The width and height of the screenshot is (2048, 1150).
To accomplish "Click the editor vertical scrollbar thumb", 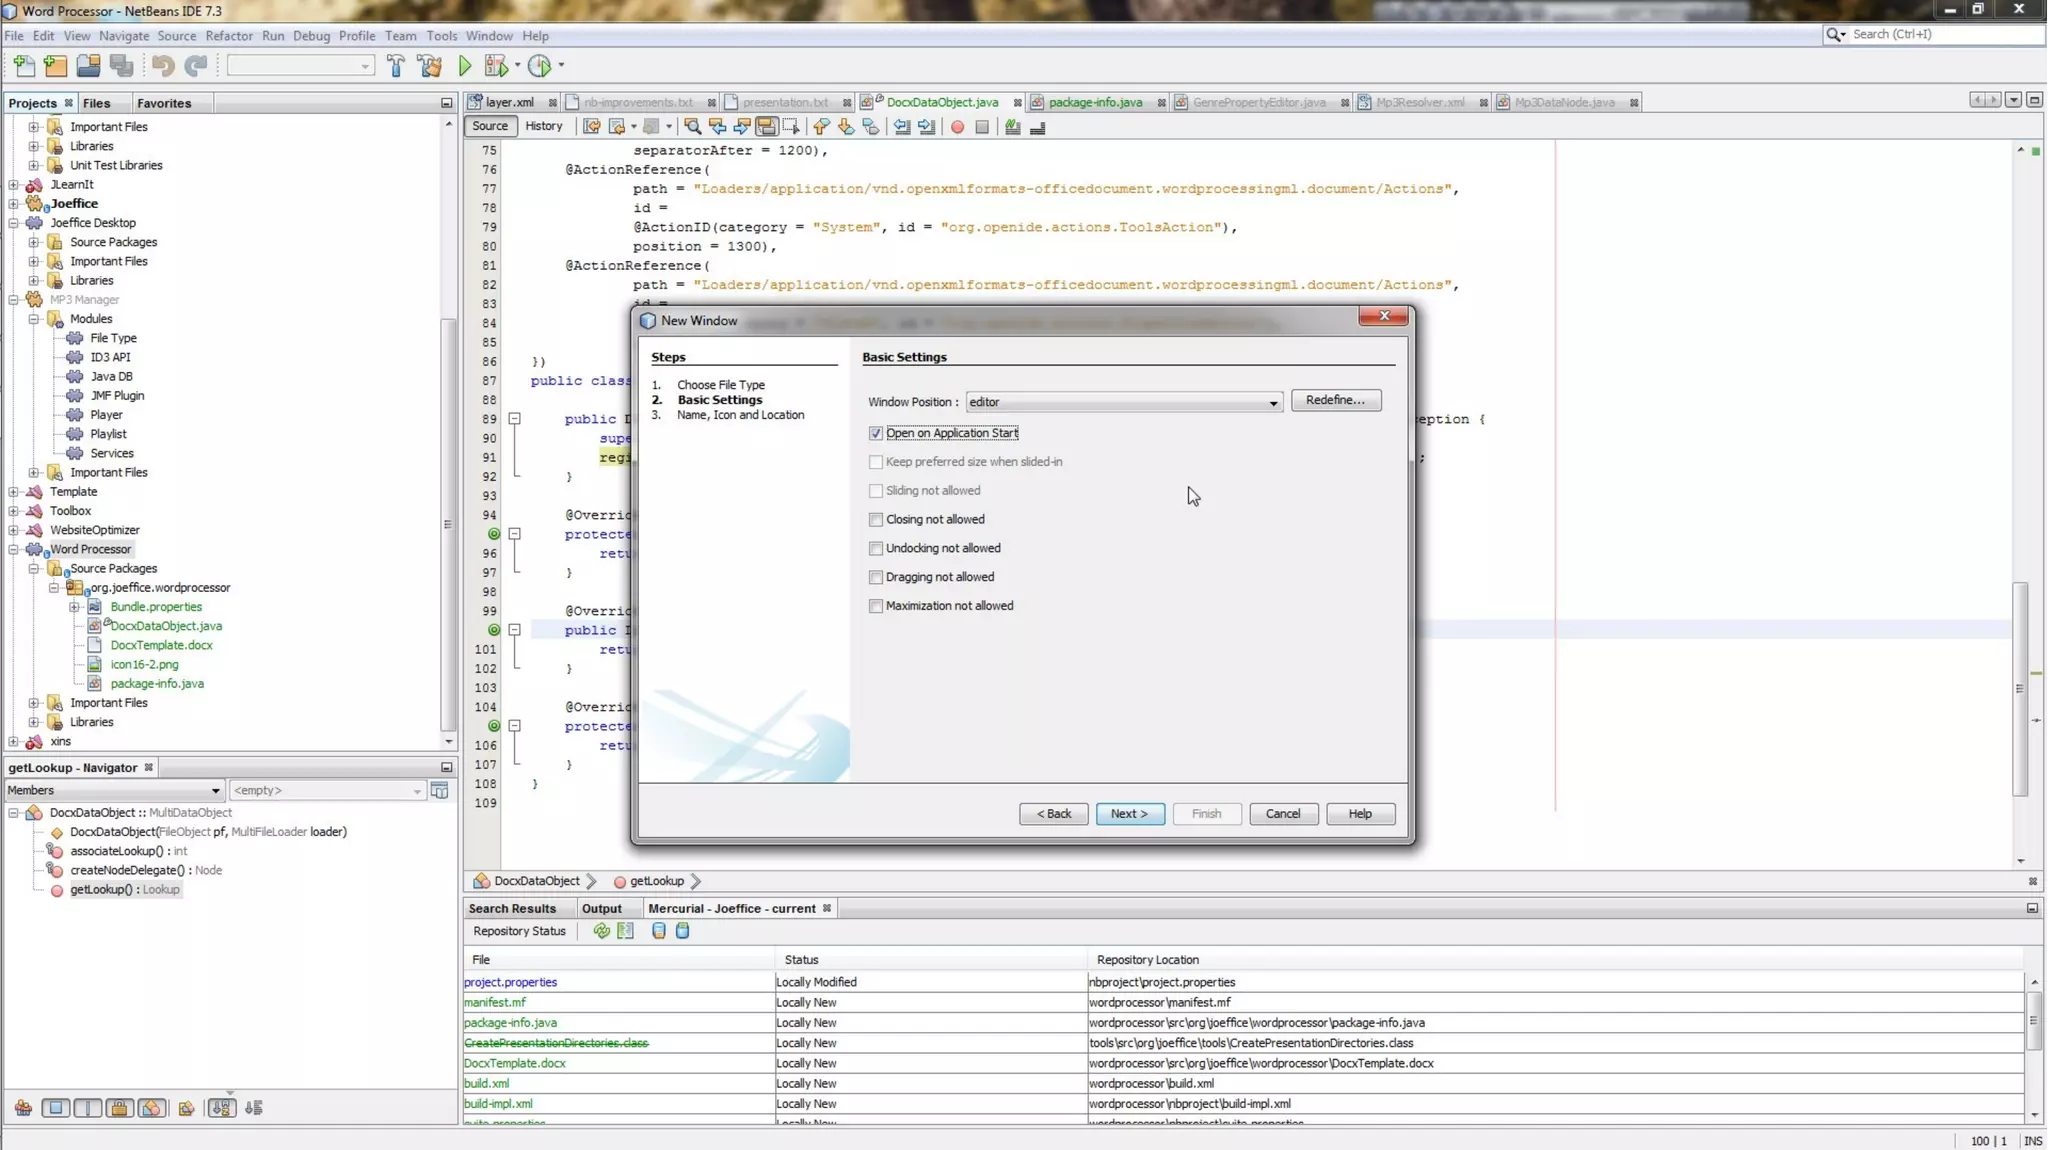I will (x=2019, y=690).
